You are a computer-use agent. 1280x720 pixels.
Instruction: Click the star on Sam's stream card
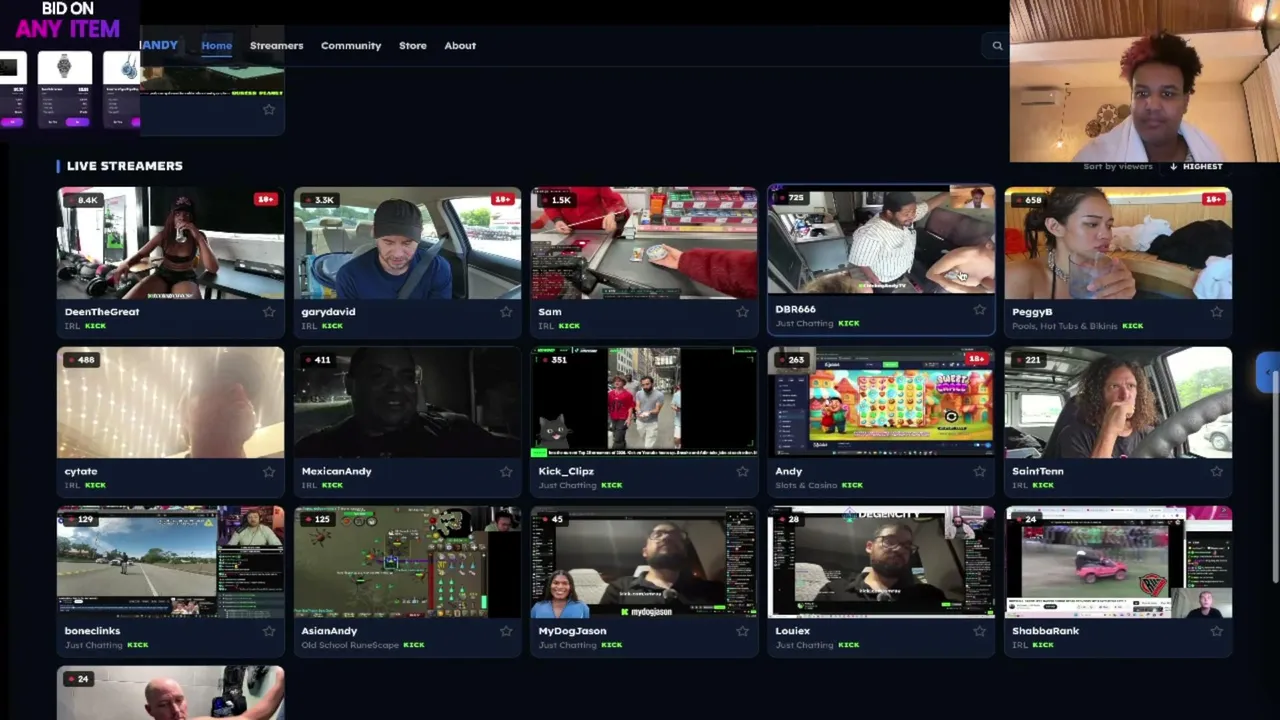[743, 312]
